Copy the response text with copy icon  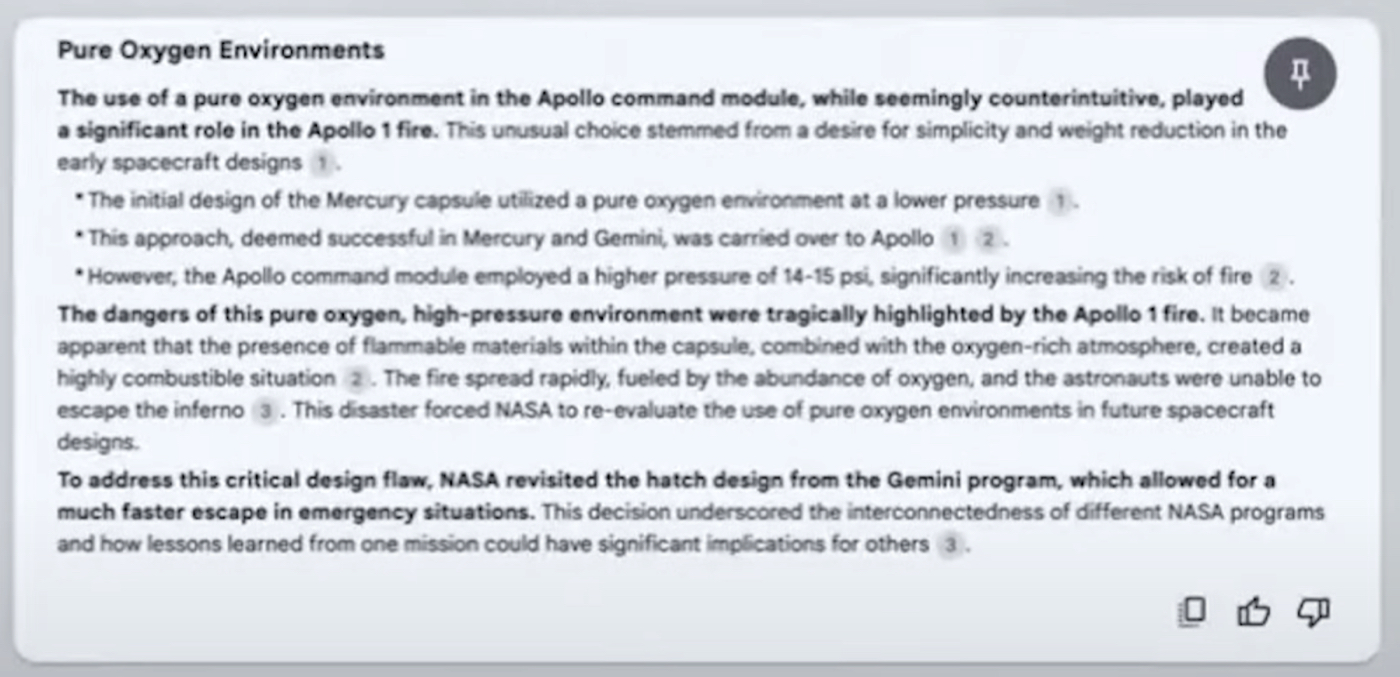tap(1192, 612)
